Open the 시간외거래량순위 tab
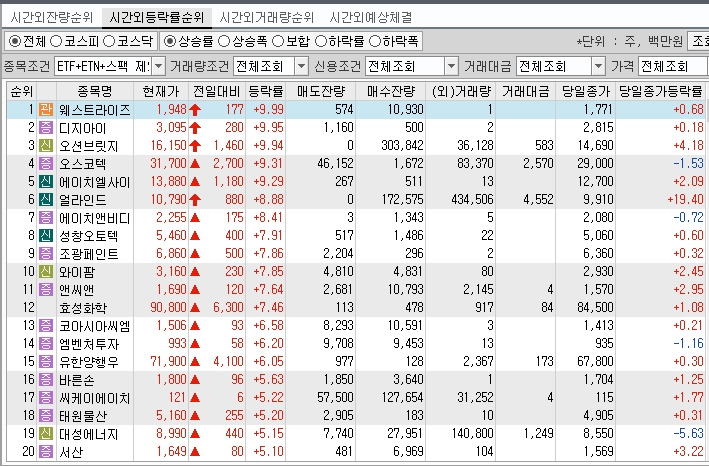Screen dimensions: 709x466 point(266,18)
